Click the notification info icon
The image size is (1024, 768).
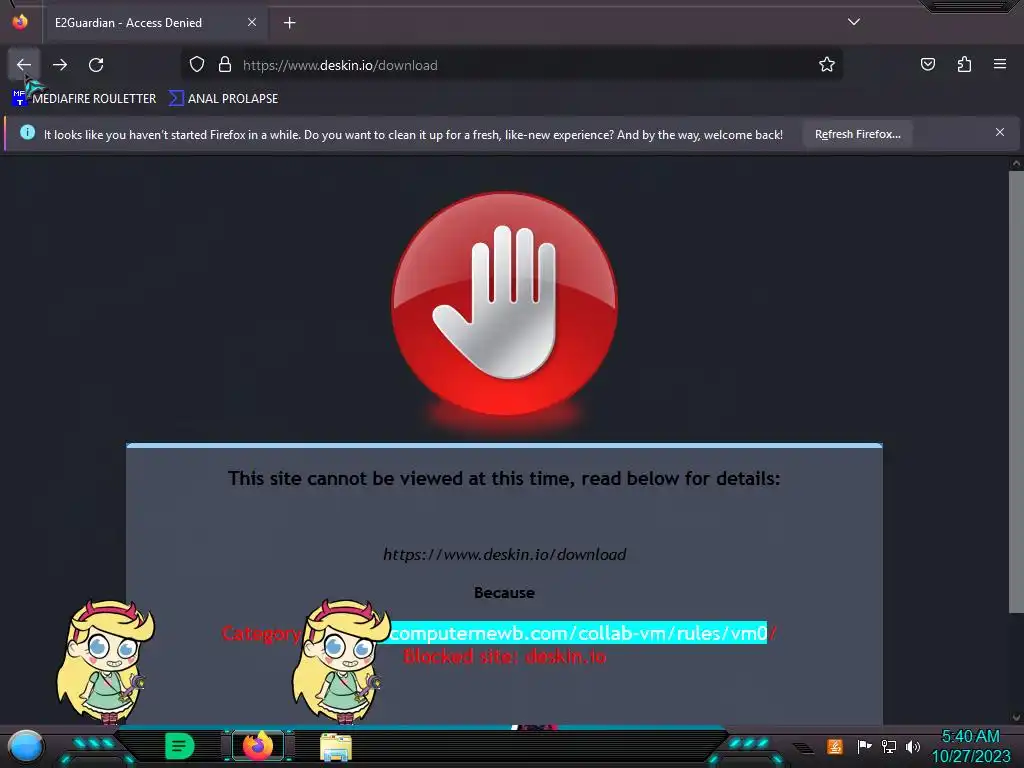(27, 133)
